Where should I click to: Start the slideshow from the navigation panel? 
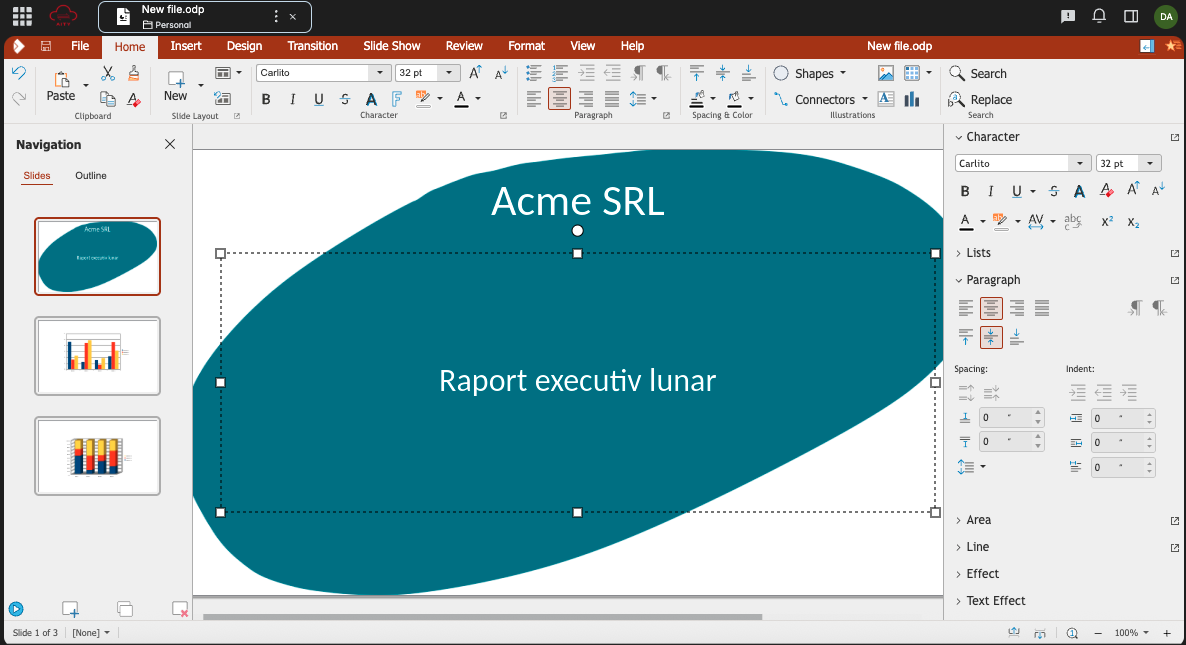pyautogui.click(x=16, y=608)
